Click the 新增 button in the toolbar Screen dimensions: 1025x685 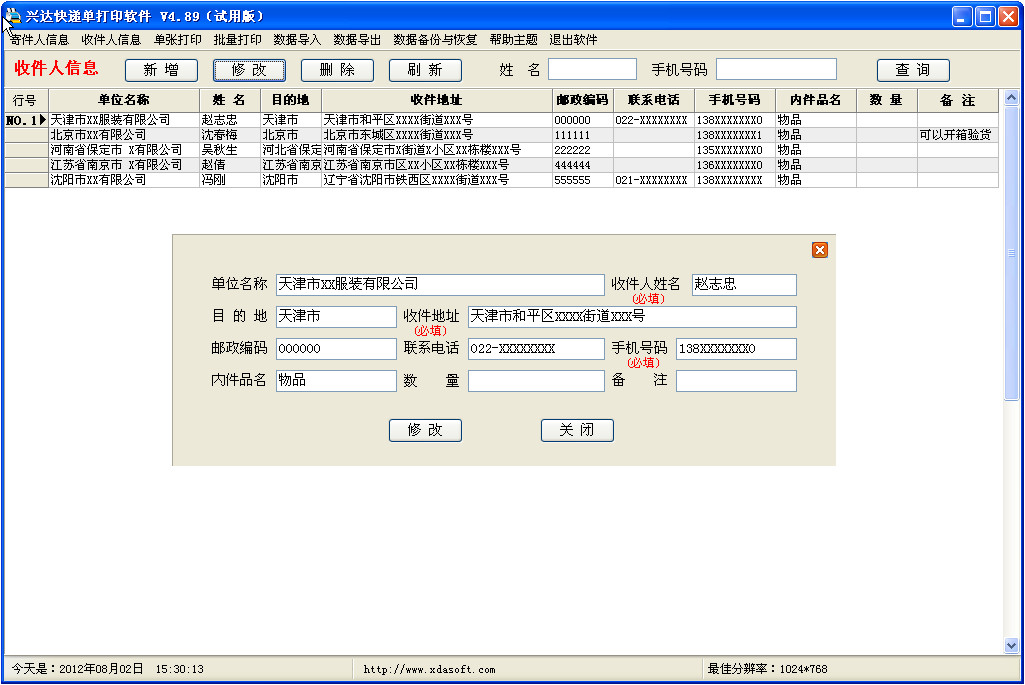(161, 70)
